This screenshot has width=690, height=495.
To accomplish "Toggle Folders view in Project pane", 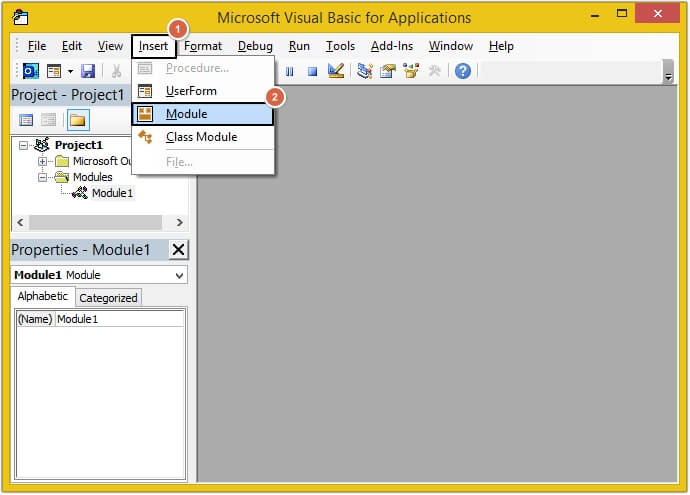I will (78, 120).
